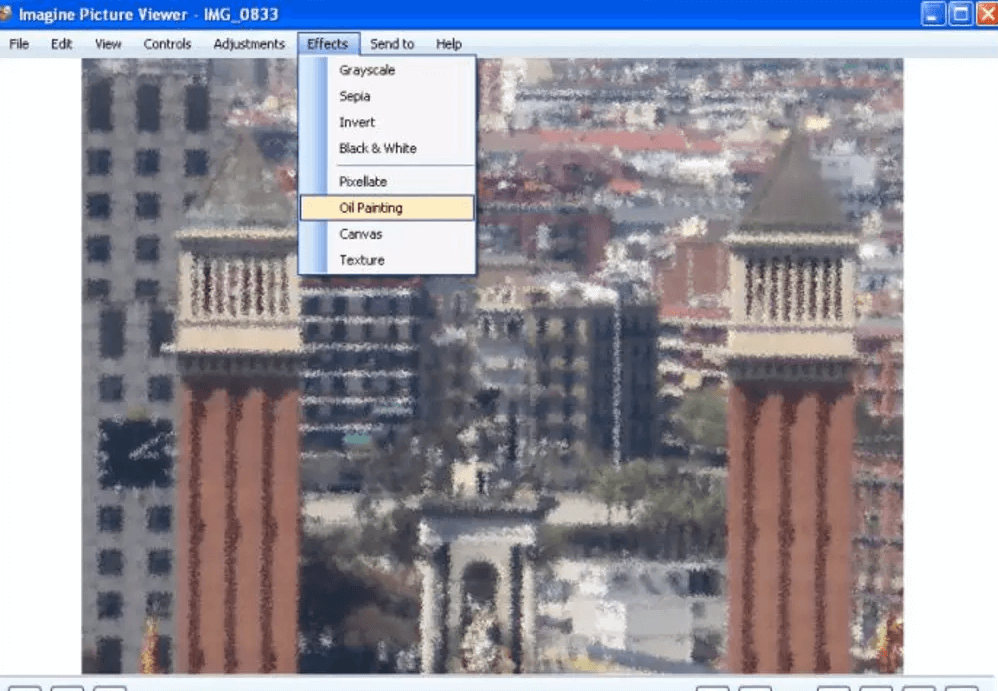
Task: Choose Invert from the Effects menu
Action: point(357,123)
